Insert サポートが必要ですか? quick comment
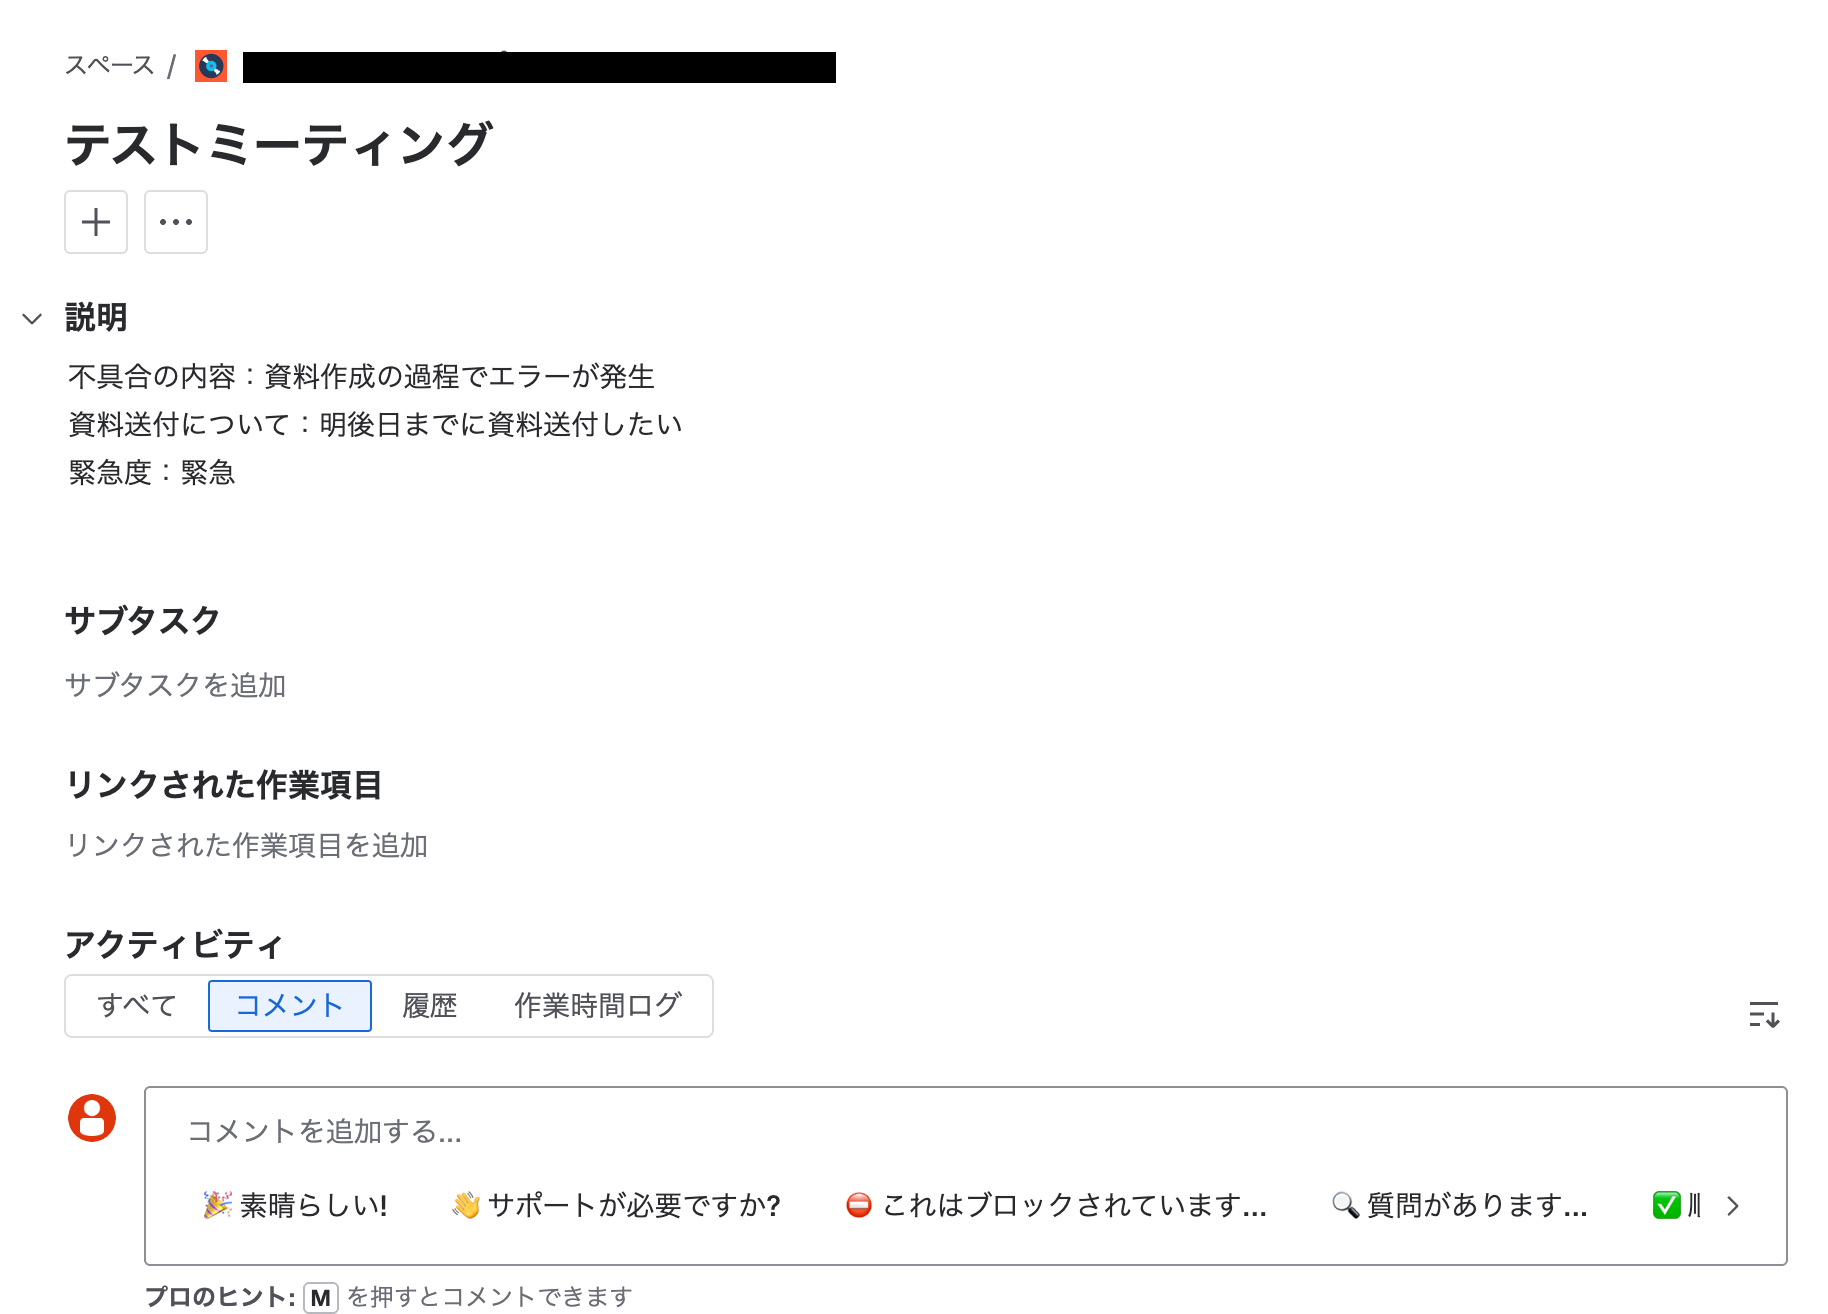The height and width of the screenshot is (1314, 1828). pos(616,1206)
